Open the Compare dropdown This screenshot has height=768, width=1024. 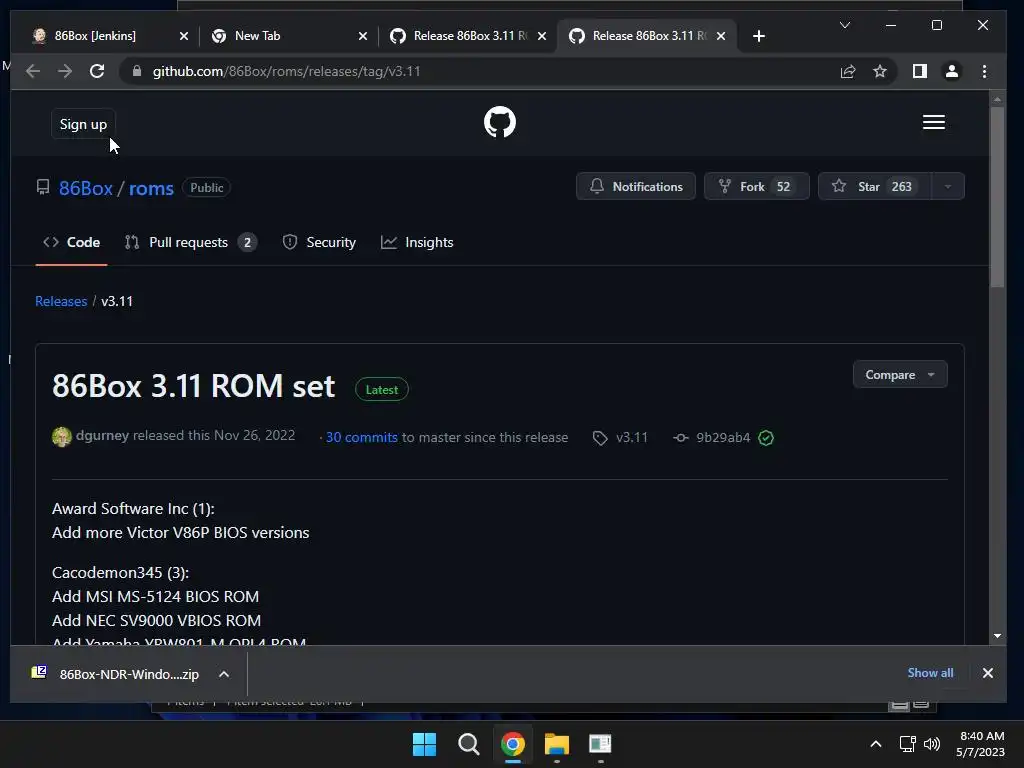[x=900, y=375]
